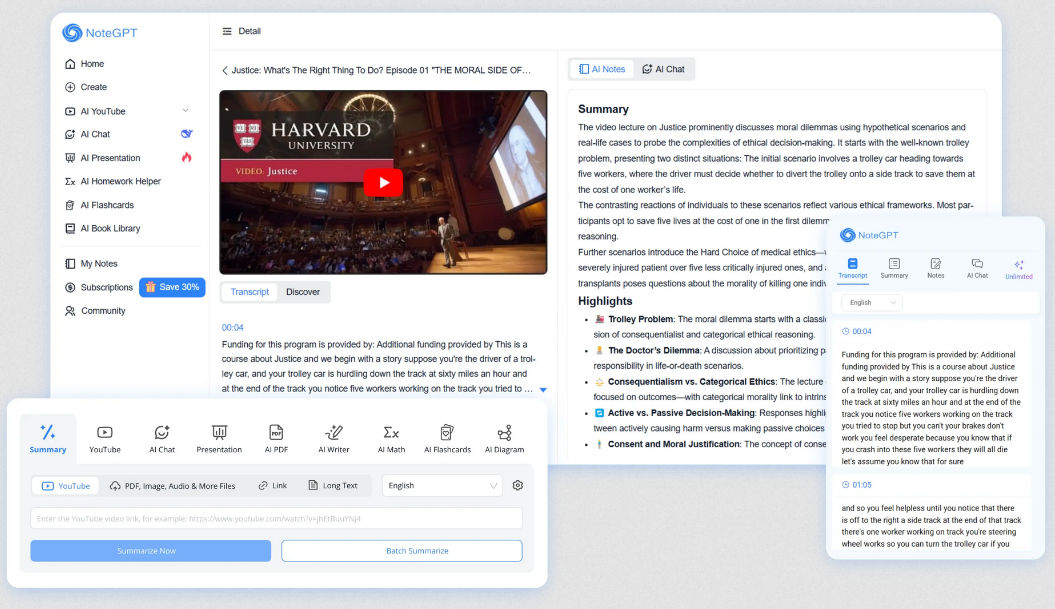The height and width of the screenshot is (609, 1055).
Task: Open Unlimited tab in extension panel
Action: pyautogui.click(x=1019, y=268)
